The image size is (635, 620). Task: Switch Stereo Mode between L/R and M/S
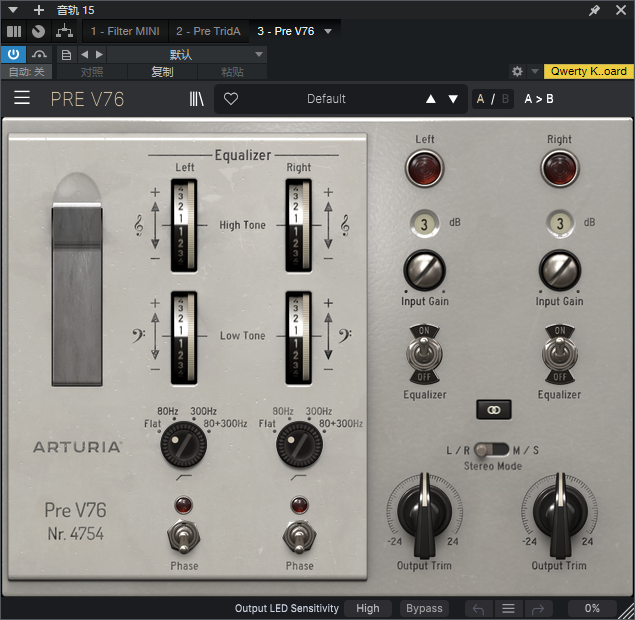tap(492, 450)
